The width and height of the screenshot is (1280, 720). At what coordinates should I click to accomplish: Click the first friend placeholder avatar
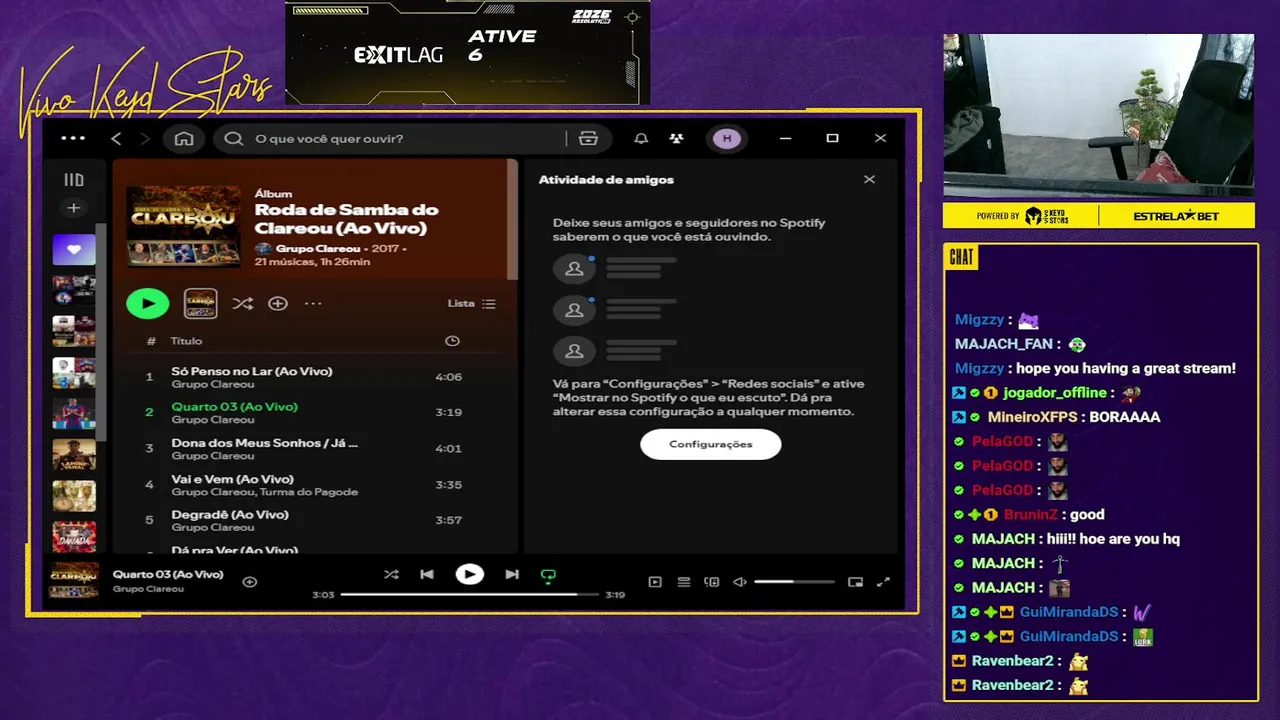[574, 269]
